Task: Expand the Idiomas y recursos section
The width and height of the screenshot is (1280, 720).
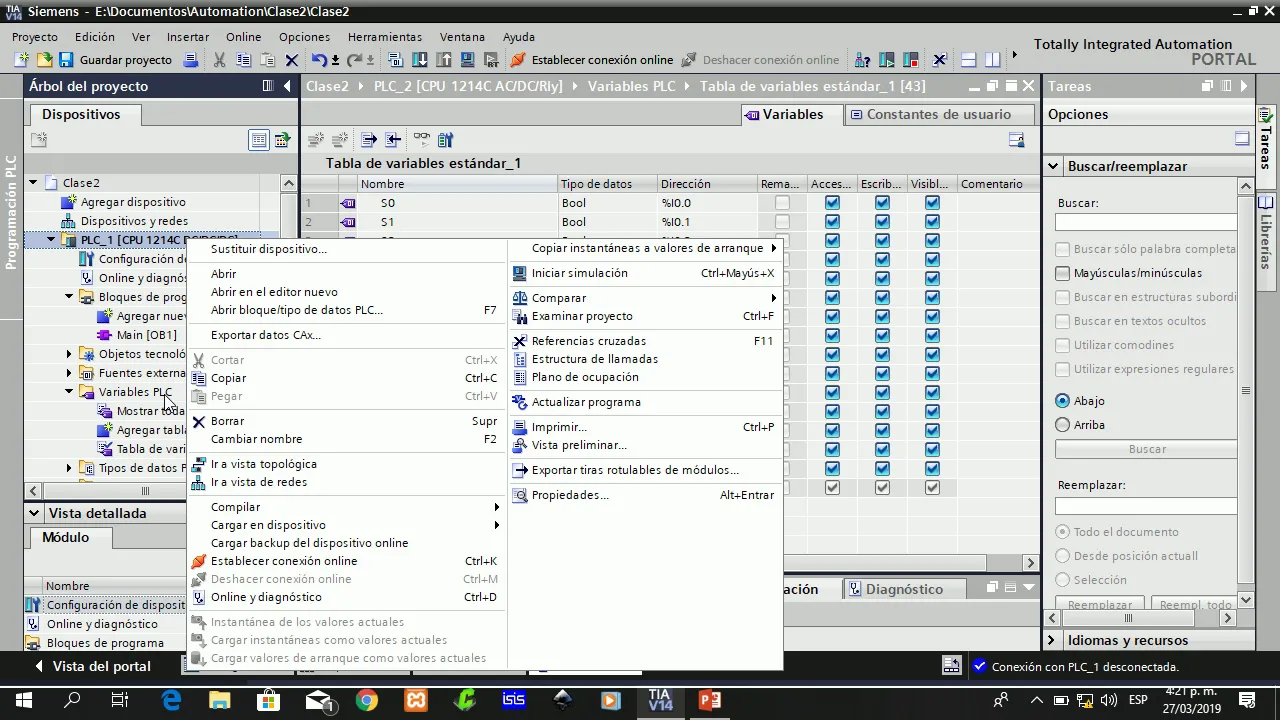Action: tap(1052, 640)
